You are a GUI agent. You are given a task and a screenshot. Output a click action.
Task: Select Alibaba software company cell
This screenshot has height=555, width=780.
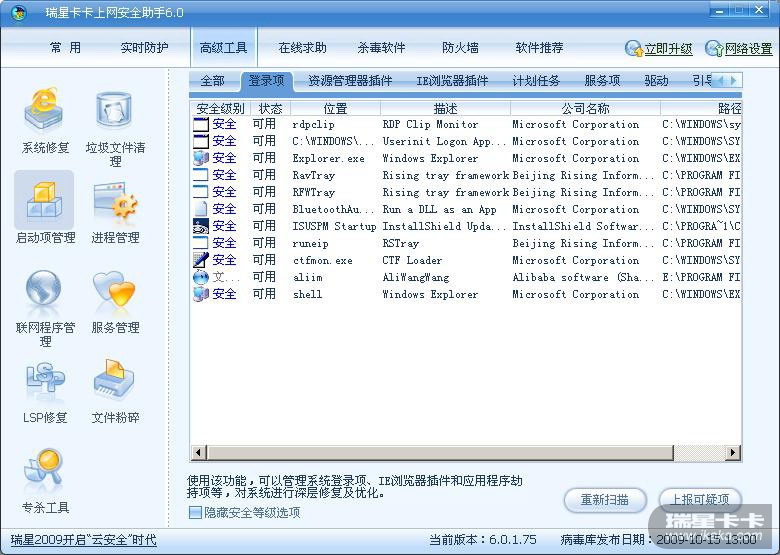tap(583, 278)
